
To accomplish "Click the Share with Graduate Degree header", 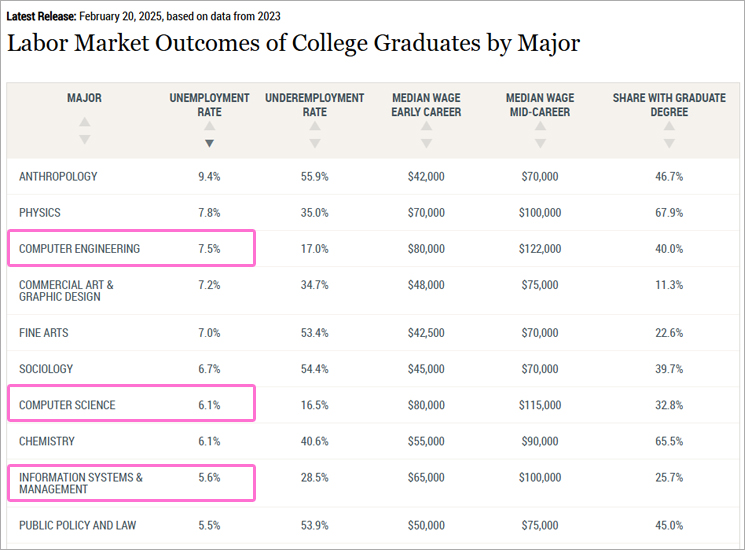I will [x=669, y=105].
